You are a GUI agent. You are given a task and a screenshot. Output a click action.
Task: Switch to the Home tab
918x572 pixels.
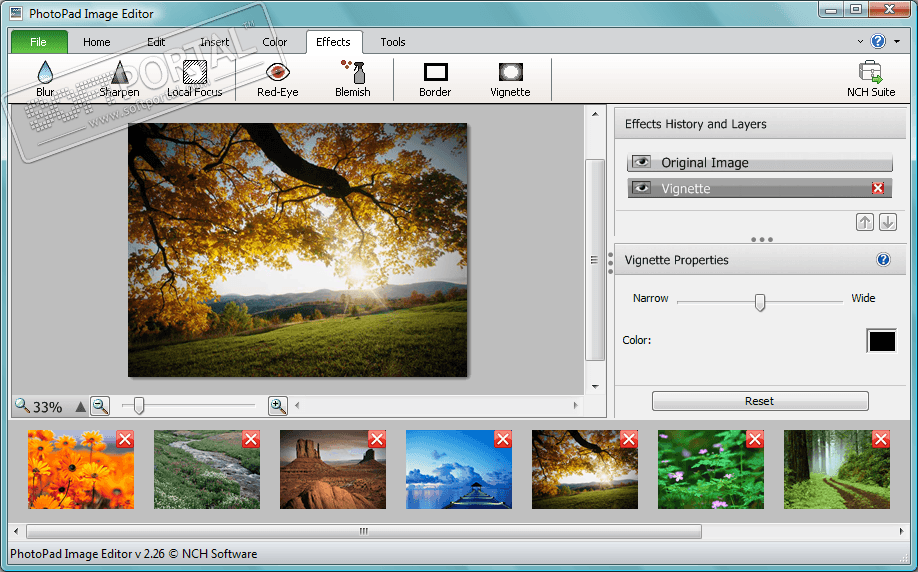(97, 42)
